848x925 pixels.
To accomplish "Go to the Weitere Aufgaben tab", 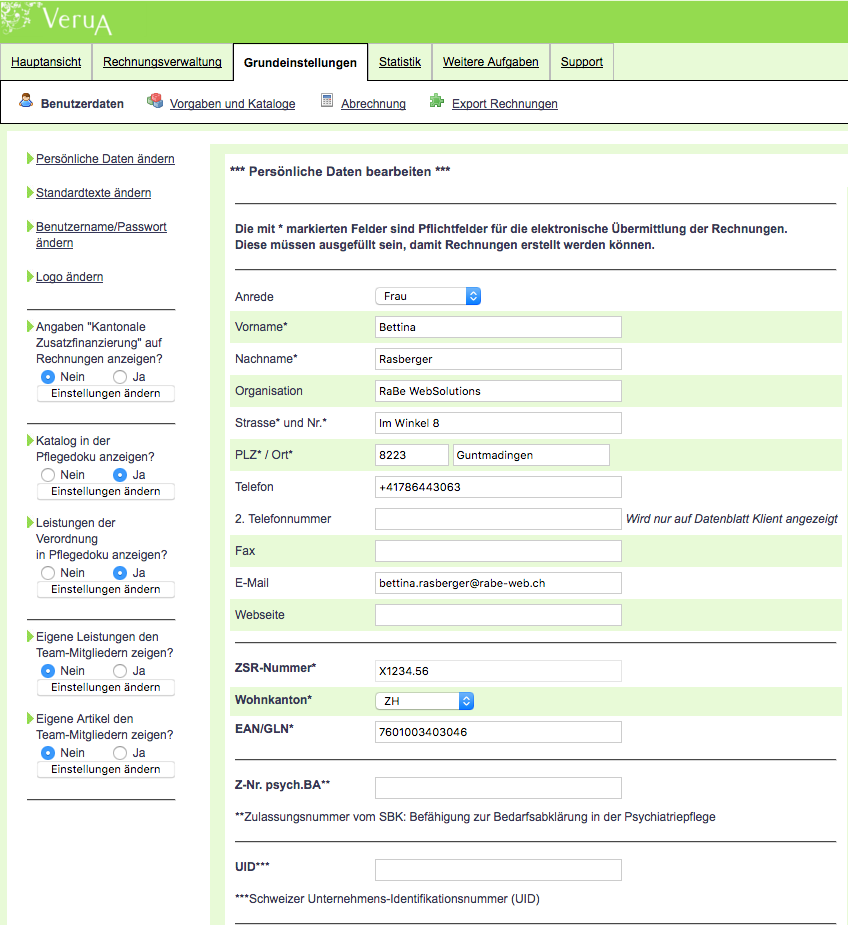I will pos(490,62).
